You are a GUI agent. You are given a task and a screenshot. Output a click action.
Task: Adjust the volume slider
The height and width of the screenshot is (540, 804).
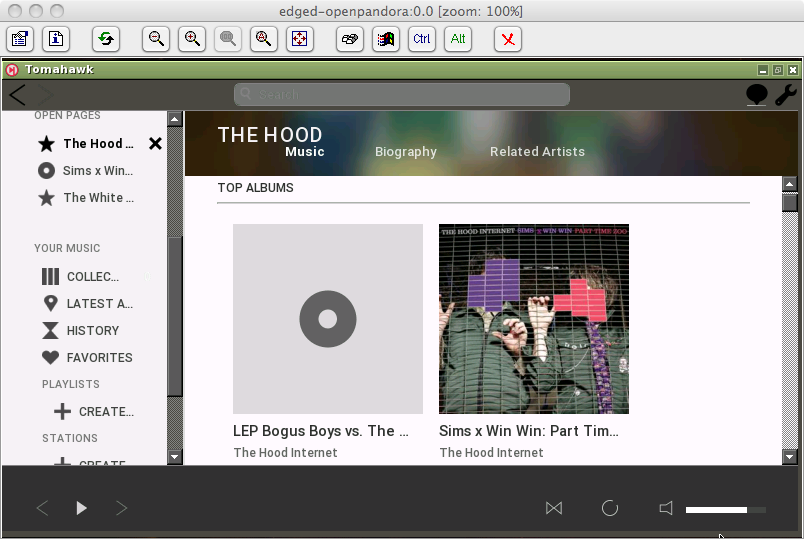click(725, 510)
